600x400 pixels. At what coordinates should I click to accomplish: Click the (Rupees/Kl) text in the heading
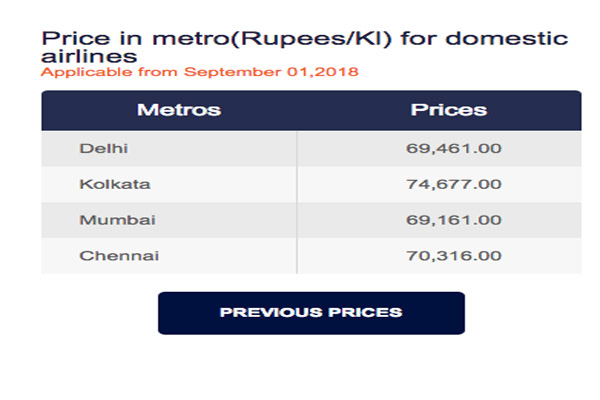coord(311,39)
